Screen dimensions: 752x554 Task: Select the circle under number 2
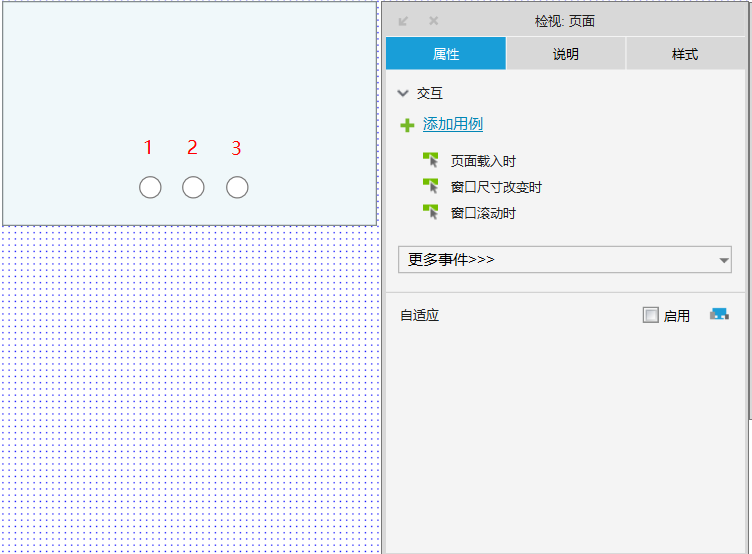[193, 187]
